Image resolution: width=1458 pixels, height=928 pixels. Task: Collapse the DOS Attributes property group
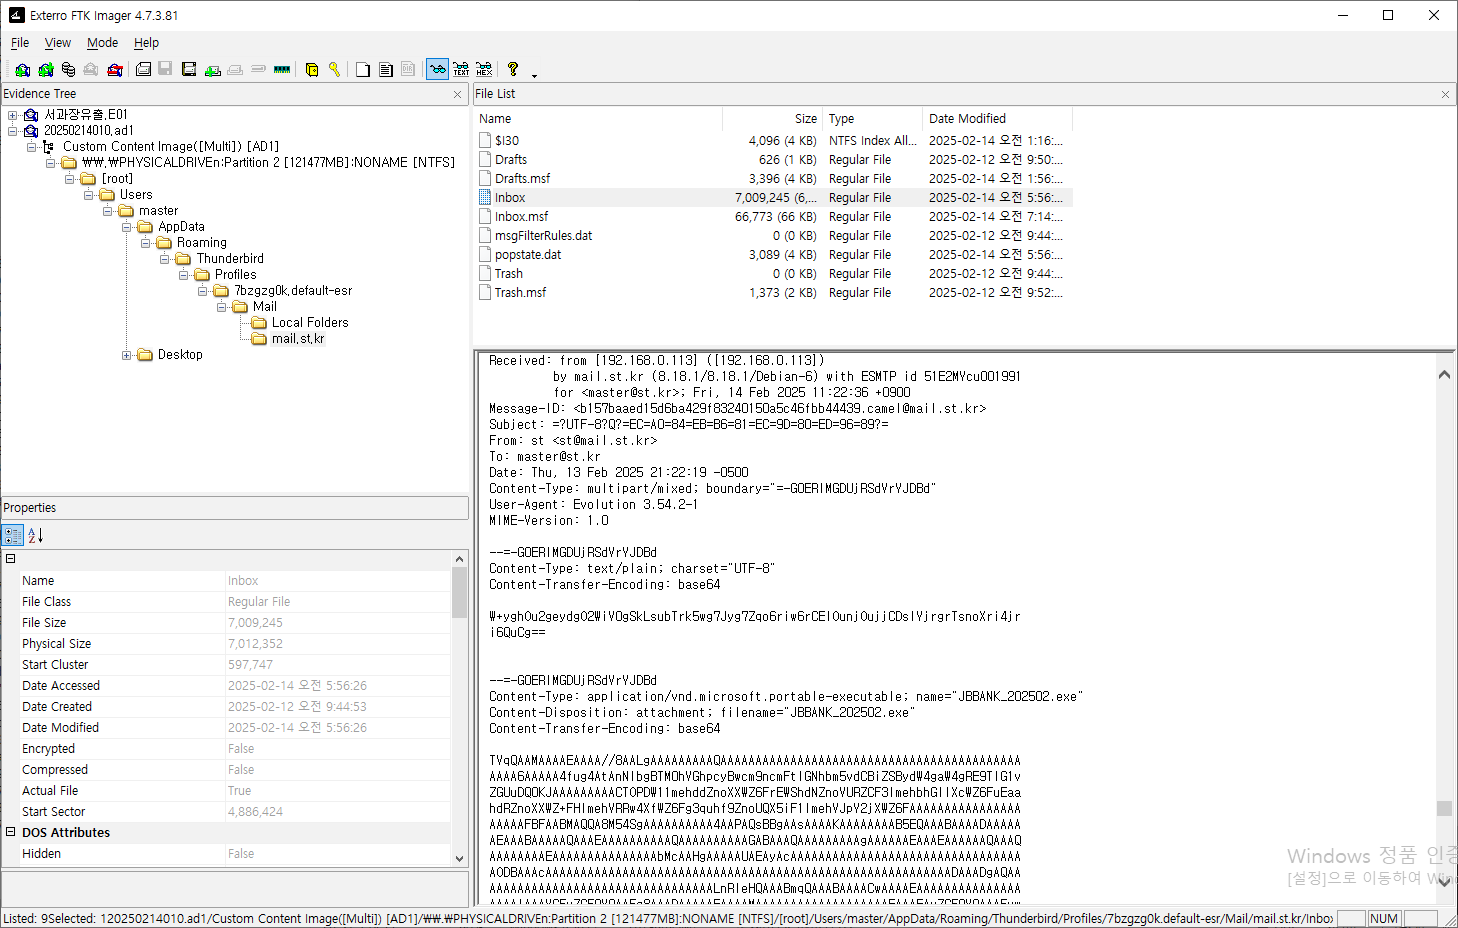pyautogui.click(x=11, y=832)
